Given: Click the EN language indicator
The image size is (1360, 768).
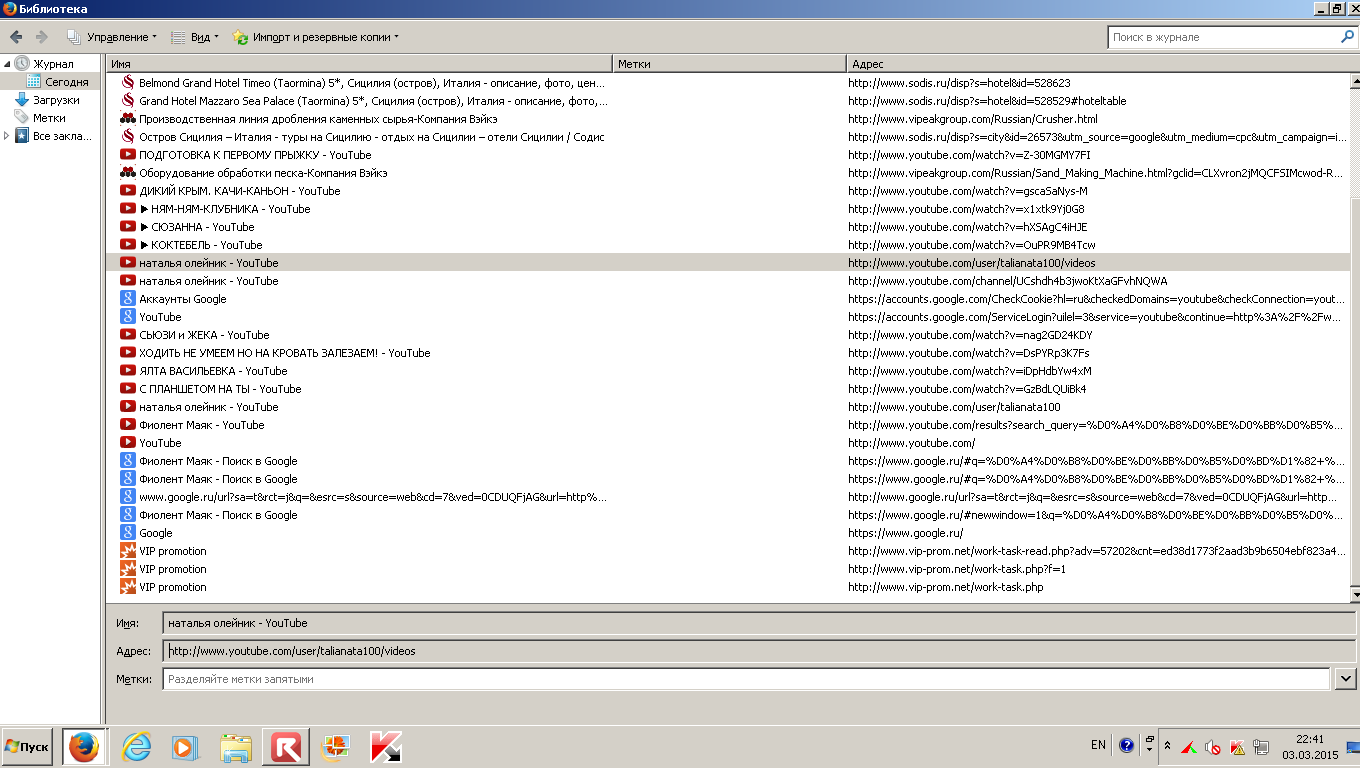Looking at the screenshot, I should (1098, 745).
